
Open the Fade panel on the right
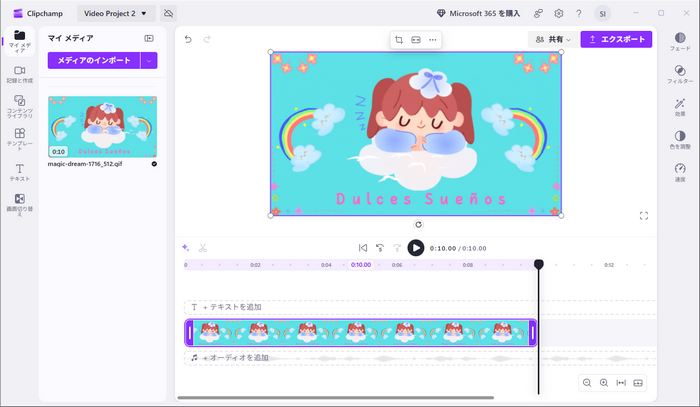pyautogui.click(x=680, y=42)
